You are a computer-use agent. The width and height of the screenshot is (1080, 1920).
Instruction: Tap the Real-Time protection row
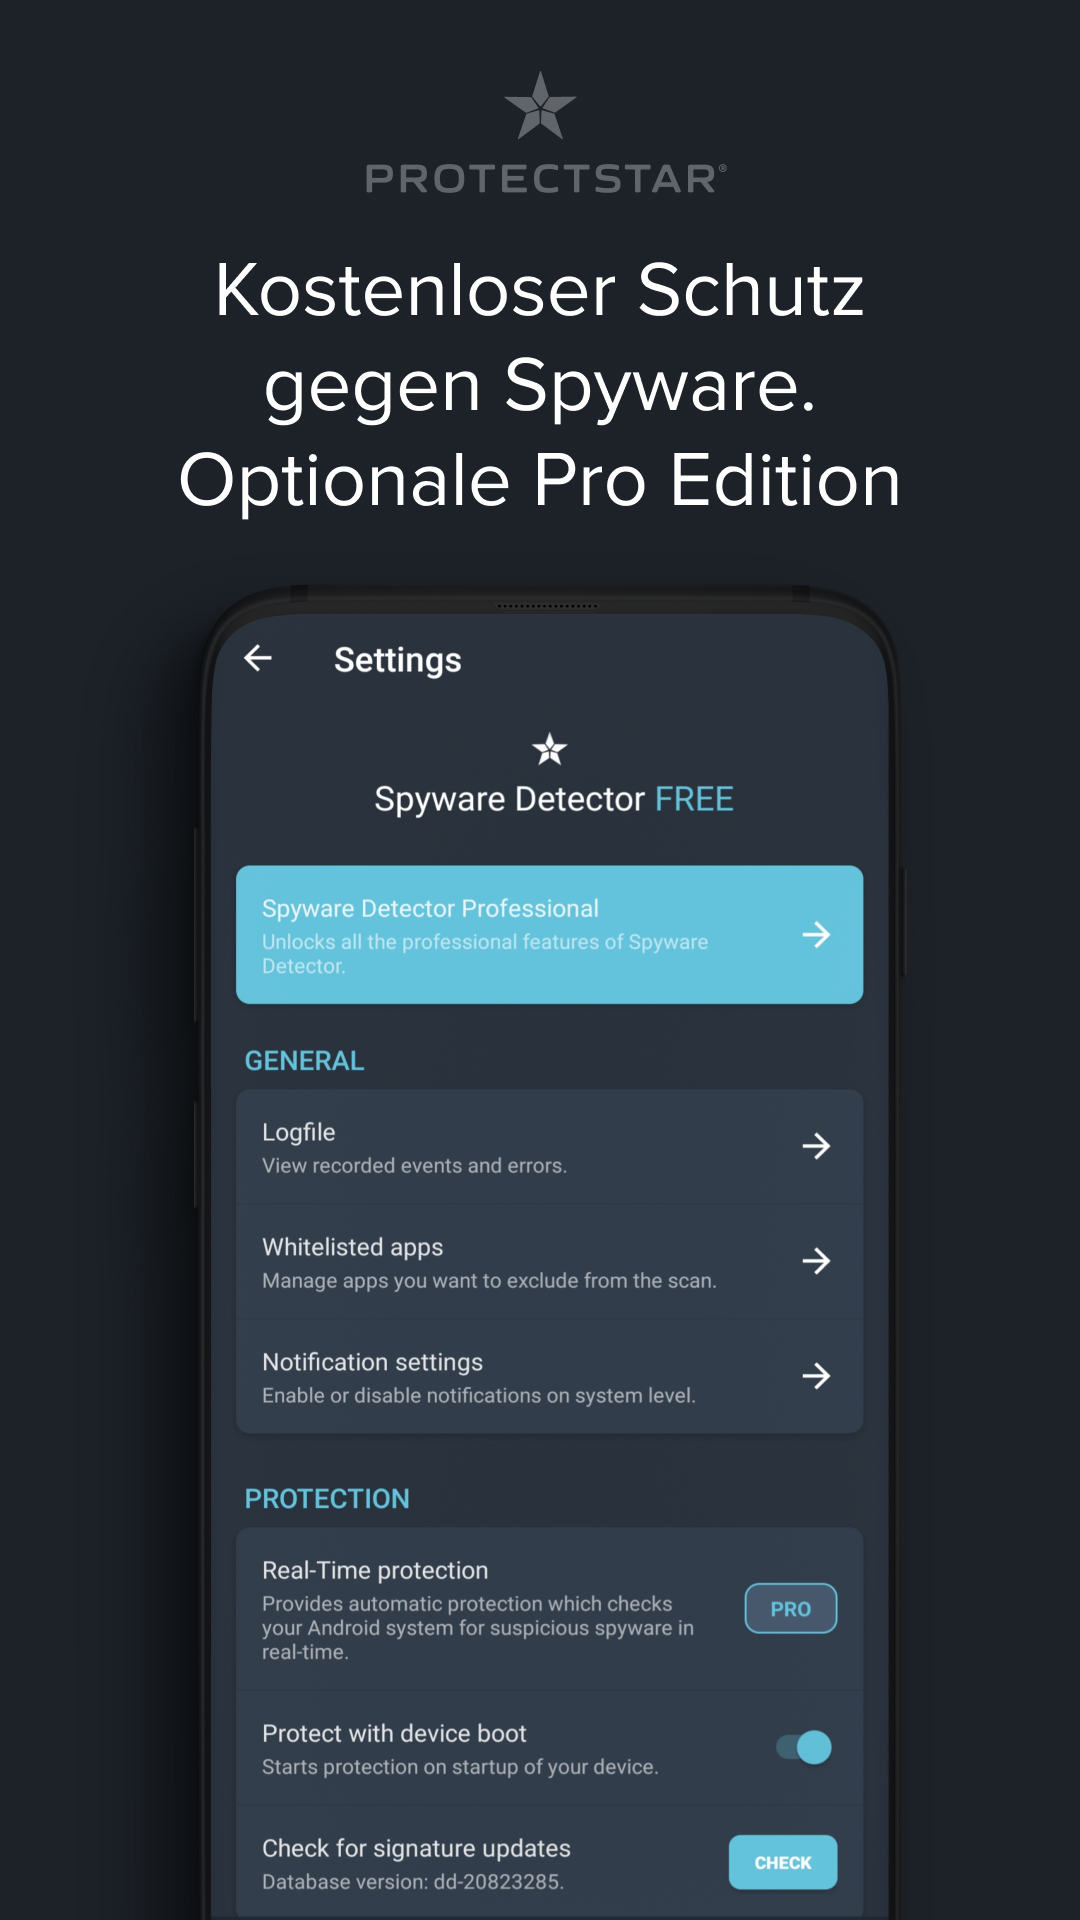pos(549,1609)
